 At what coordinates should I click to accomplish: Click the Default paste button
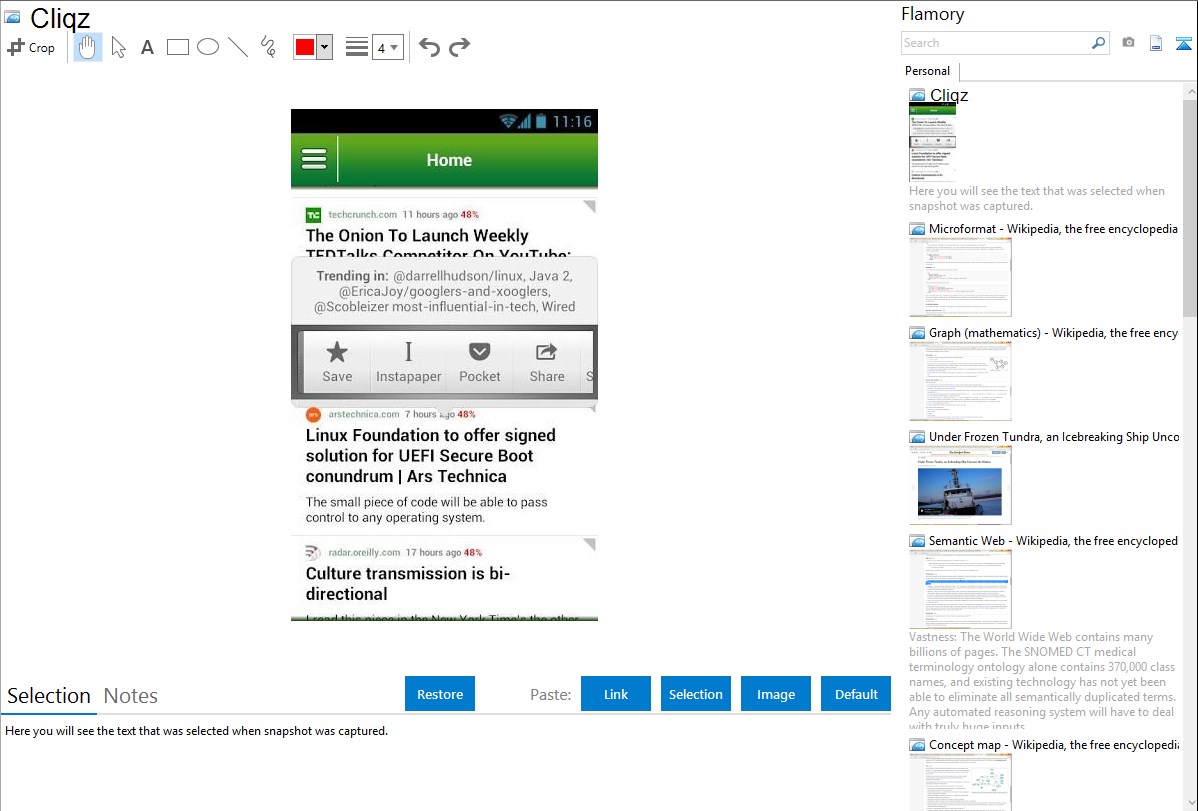[856, 694]
